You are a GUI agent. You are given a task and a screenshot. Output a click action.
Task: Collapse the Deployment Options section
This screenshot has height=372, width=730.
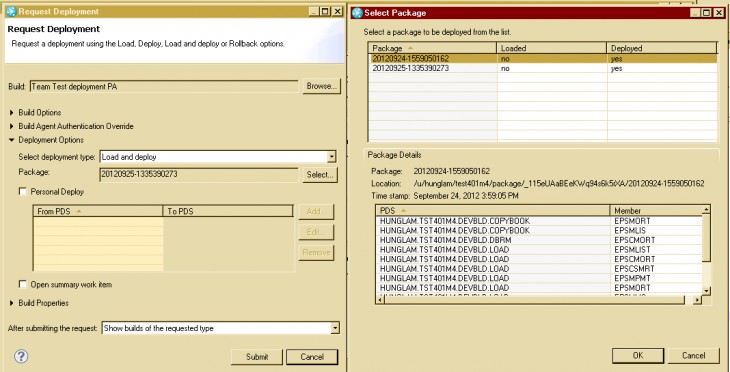[x=12, y=140]
